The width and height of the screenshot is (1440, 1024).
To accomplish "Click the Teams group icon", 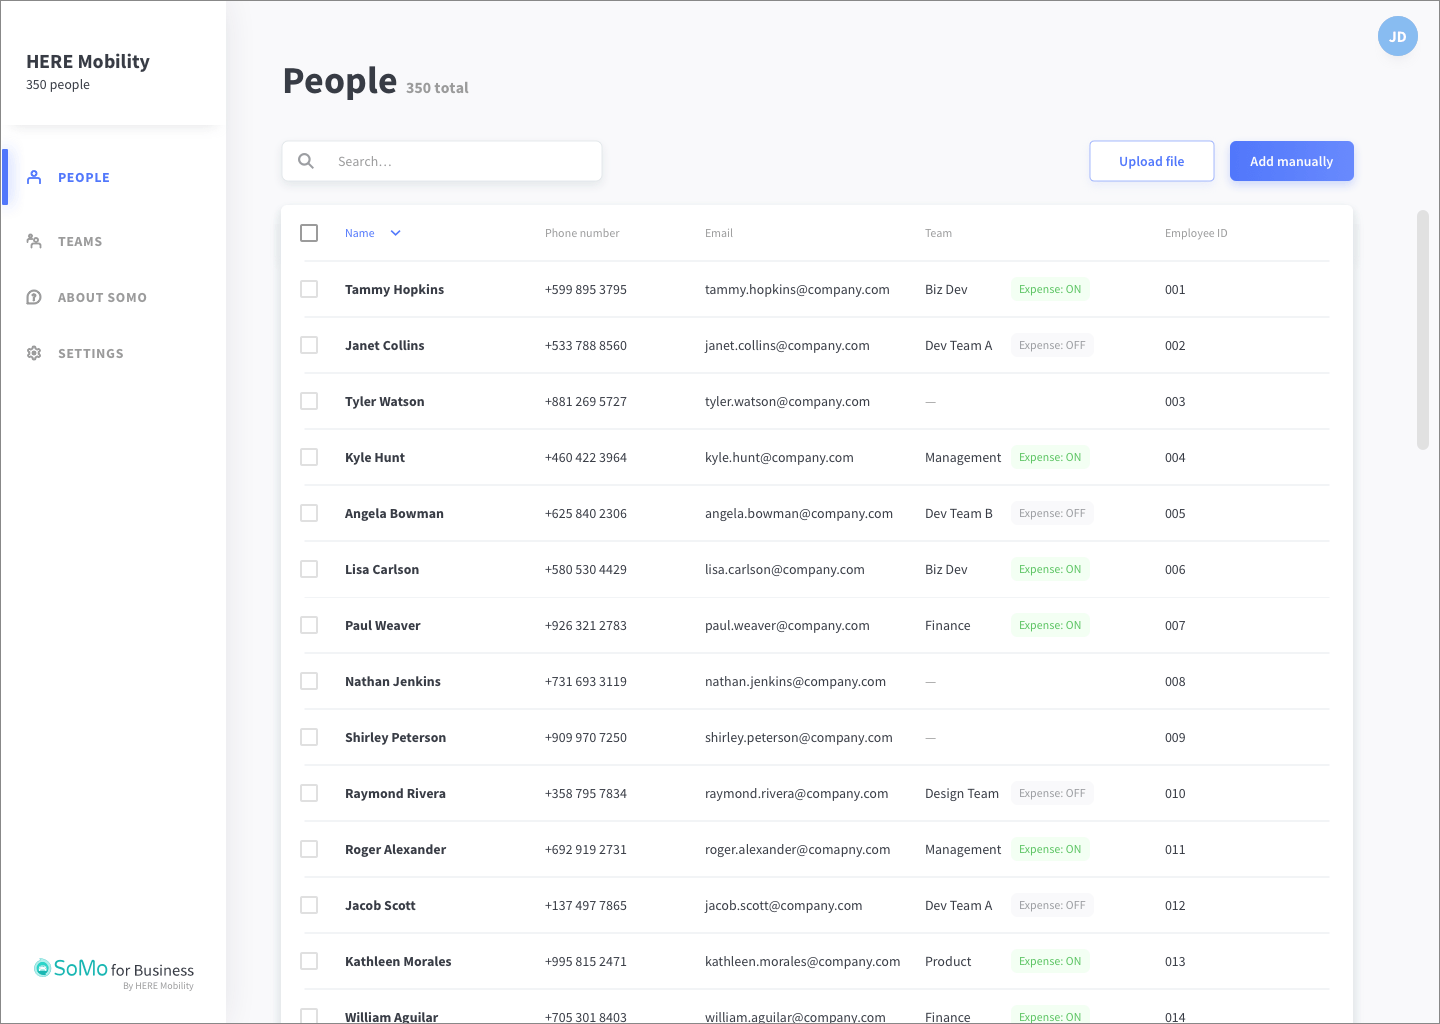I will point(34,241).
